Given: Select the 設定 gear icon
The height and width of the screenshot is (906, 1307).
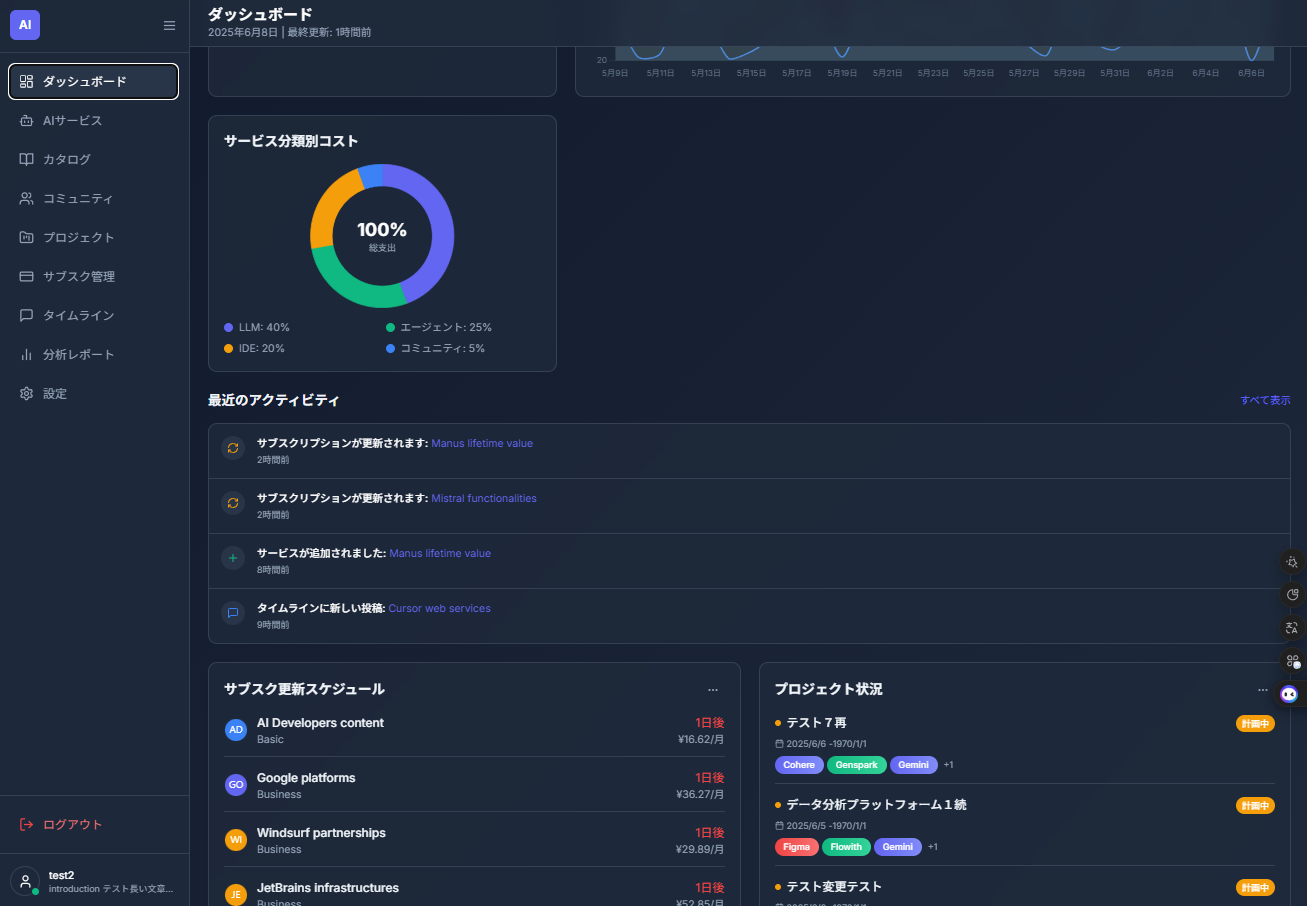Looking at the screenshot, I should 27,394.
